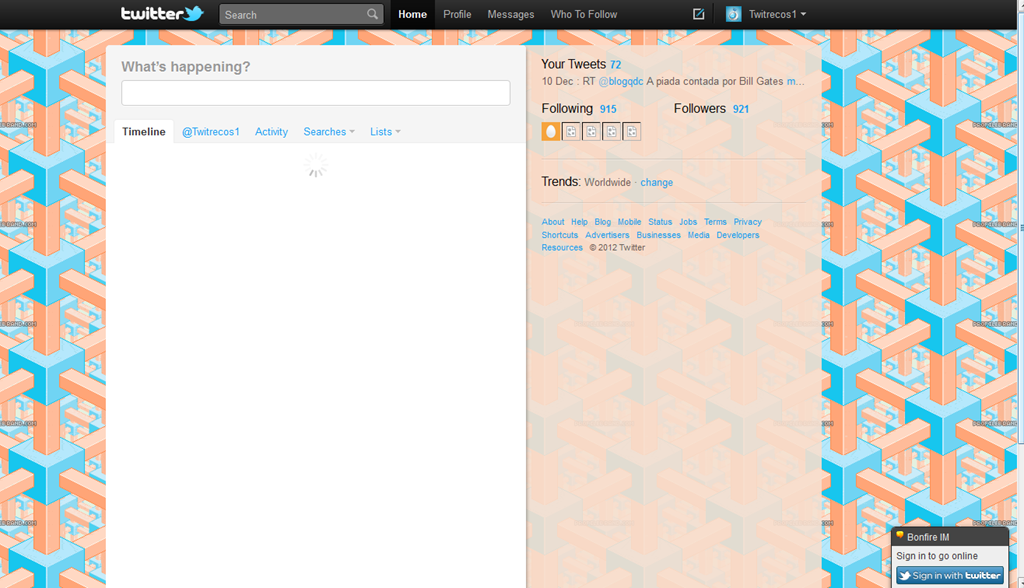Open the second following avatar thumbnail
The height and width of the screenshot is (588, 1024).
571,131
